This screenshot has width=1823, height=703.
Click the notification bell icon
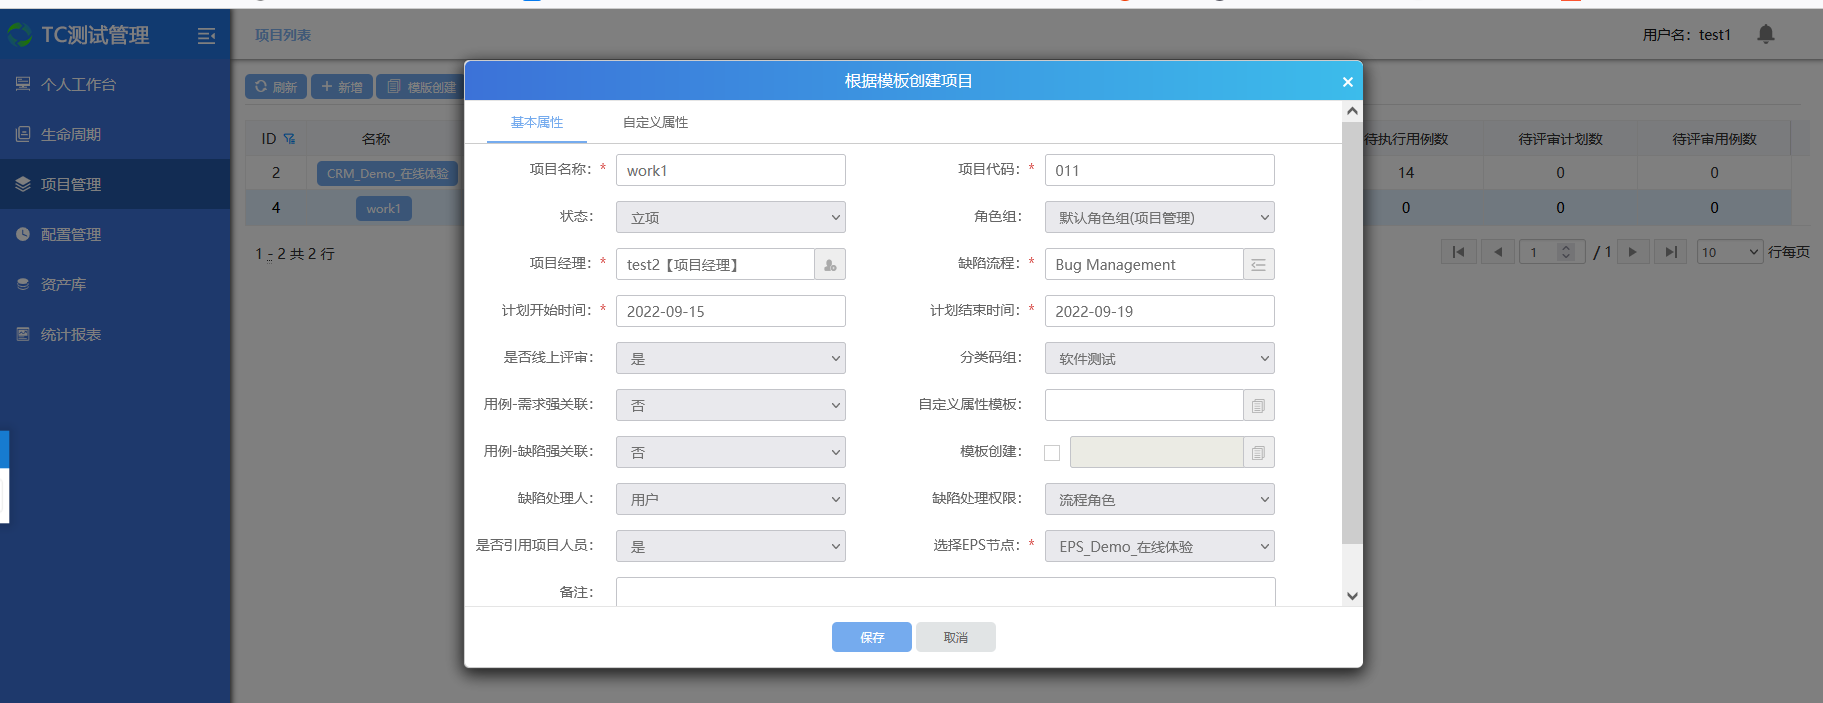(x=1765, y=34)
